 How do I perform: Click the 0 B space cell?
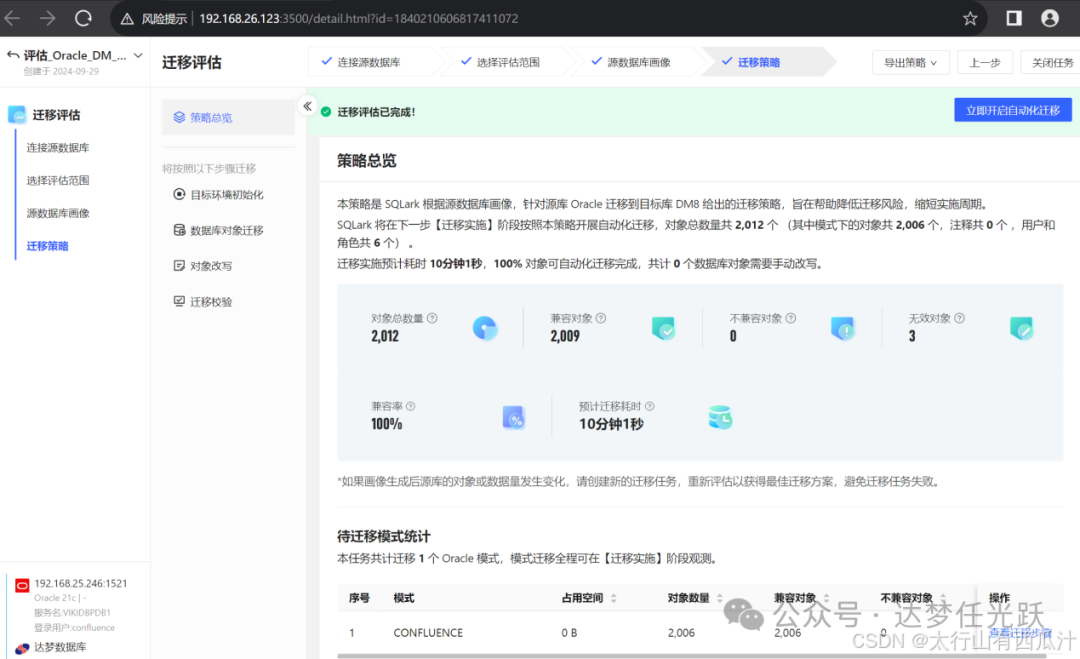pos(569,633)
